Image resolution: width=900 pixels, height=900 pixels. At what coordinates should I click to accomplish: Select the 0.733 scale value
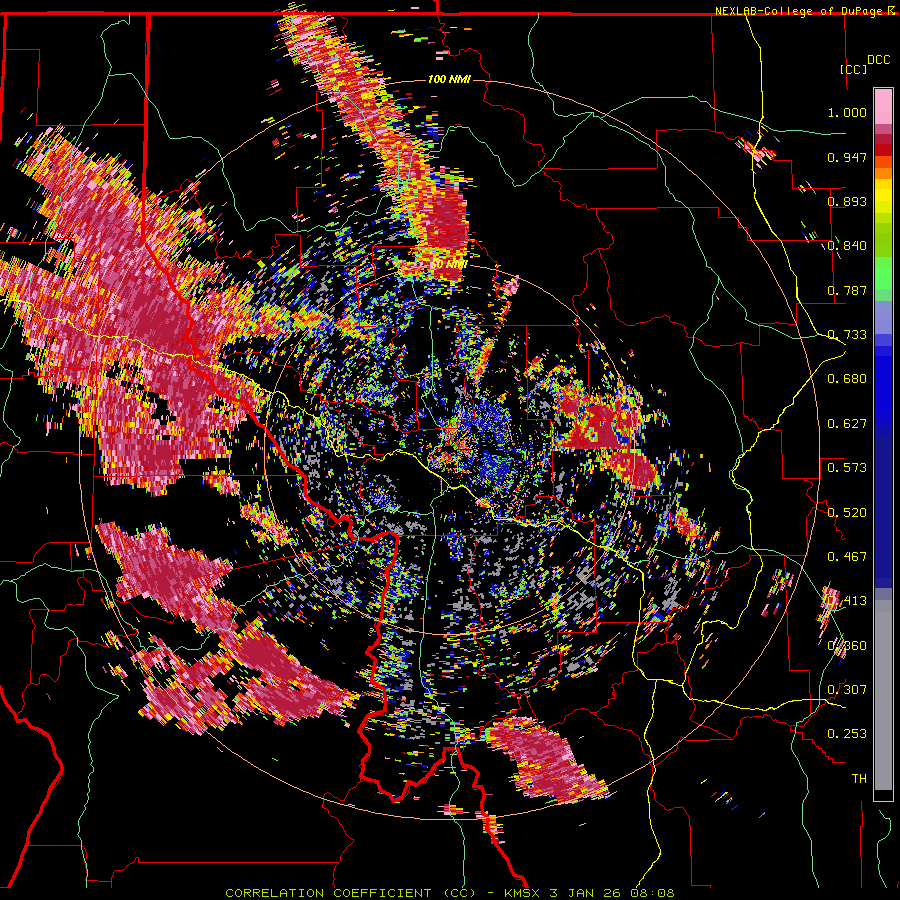(x=847, y=335)
